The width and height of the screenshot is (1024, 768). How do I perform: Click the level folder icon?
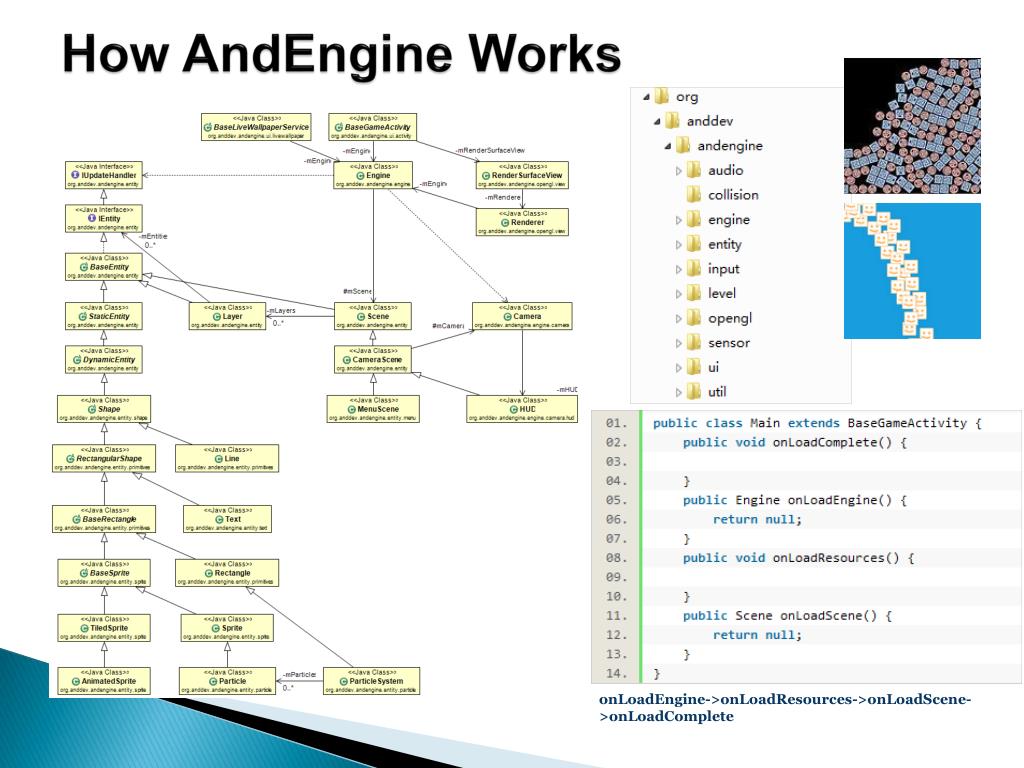click(x=694, y=293)
